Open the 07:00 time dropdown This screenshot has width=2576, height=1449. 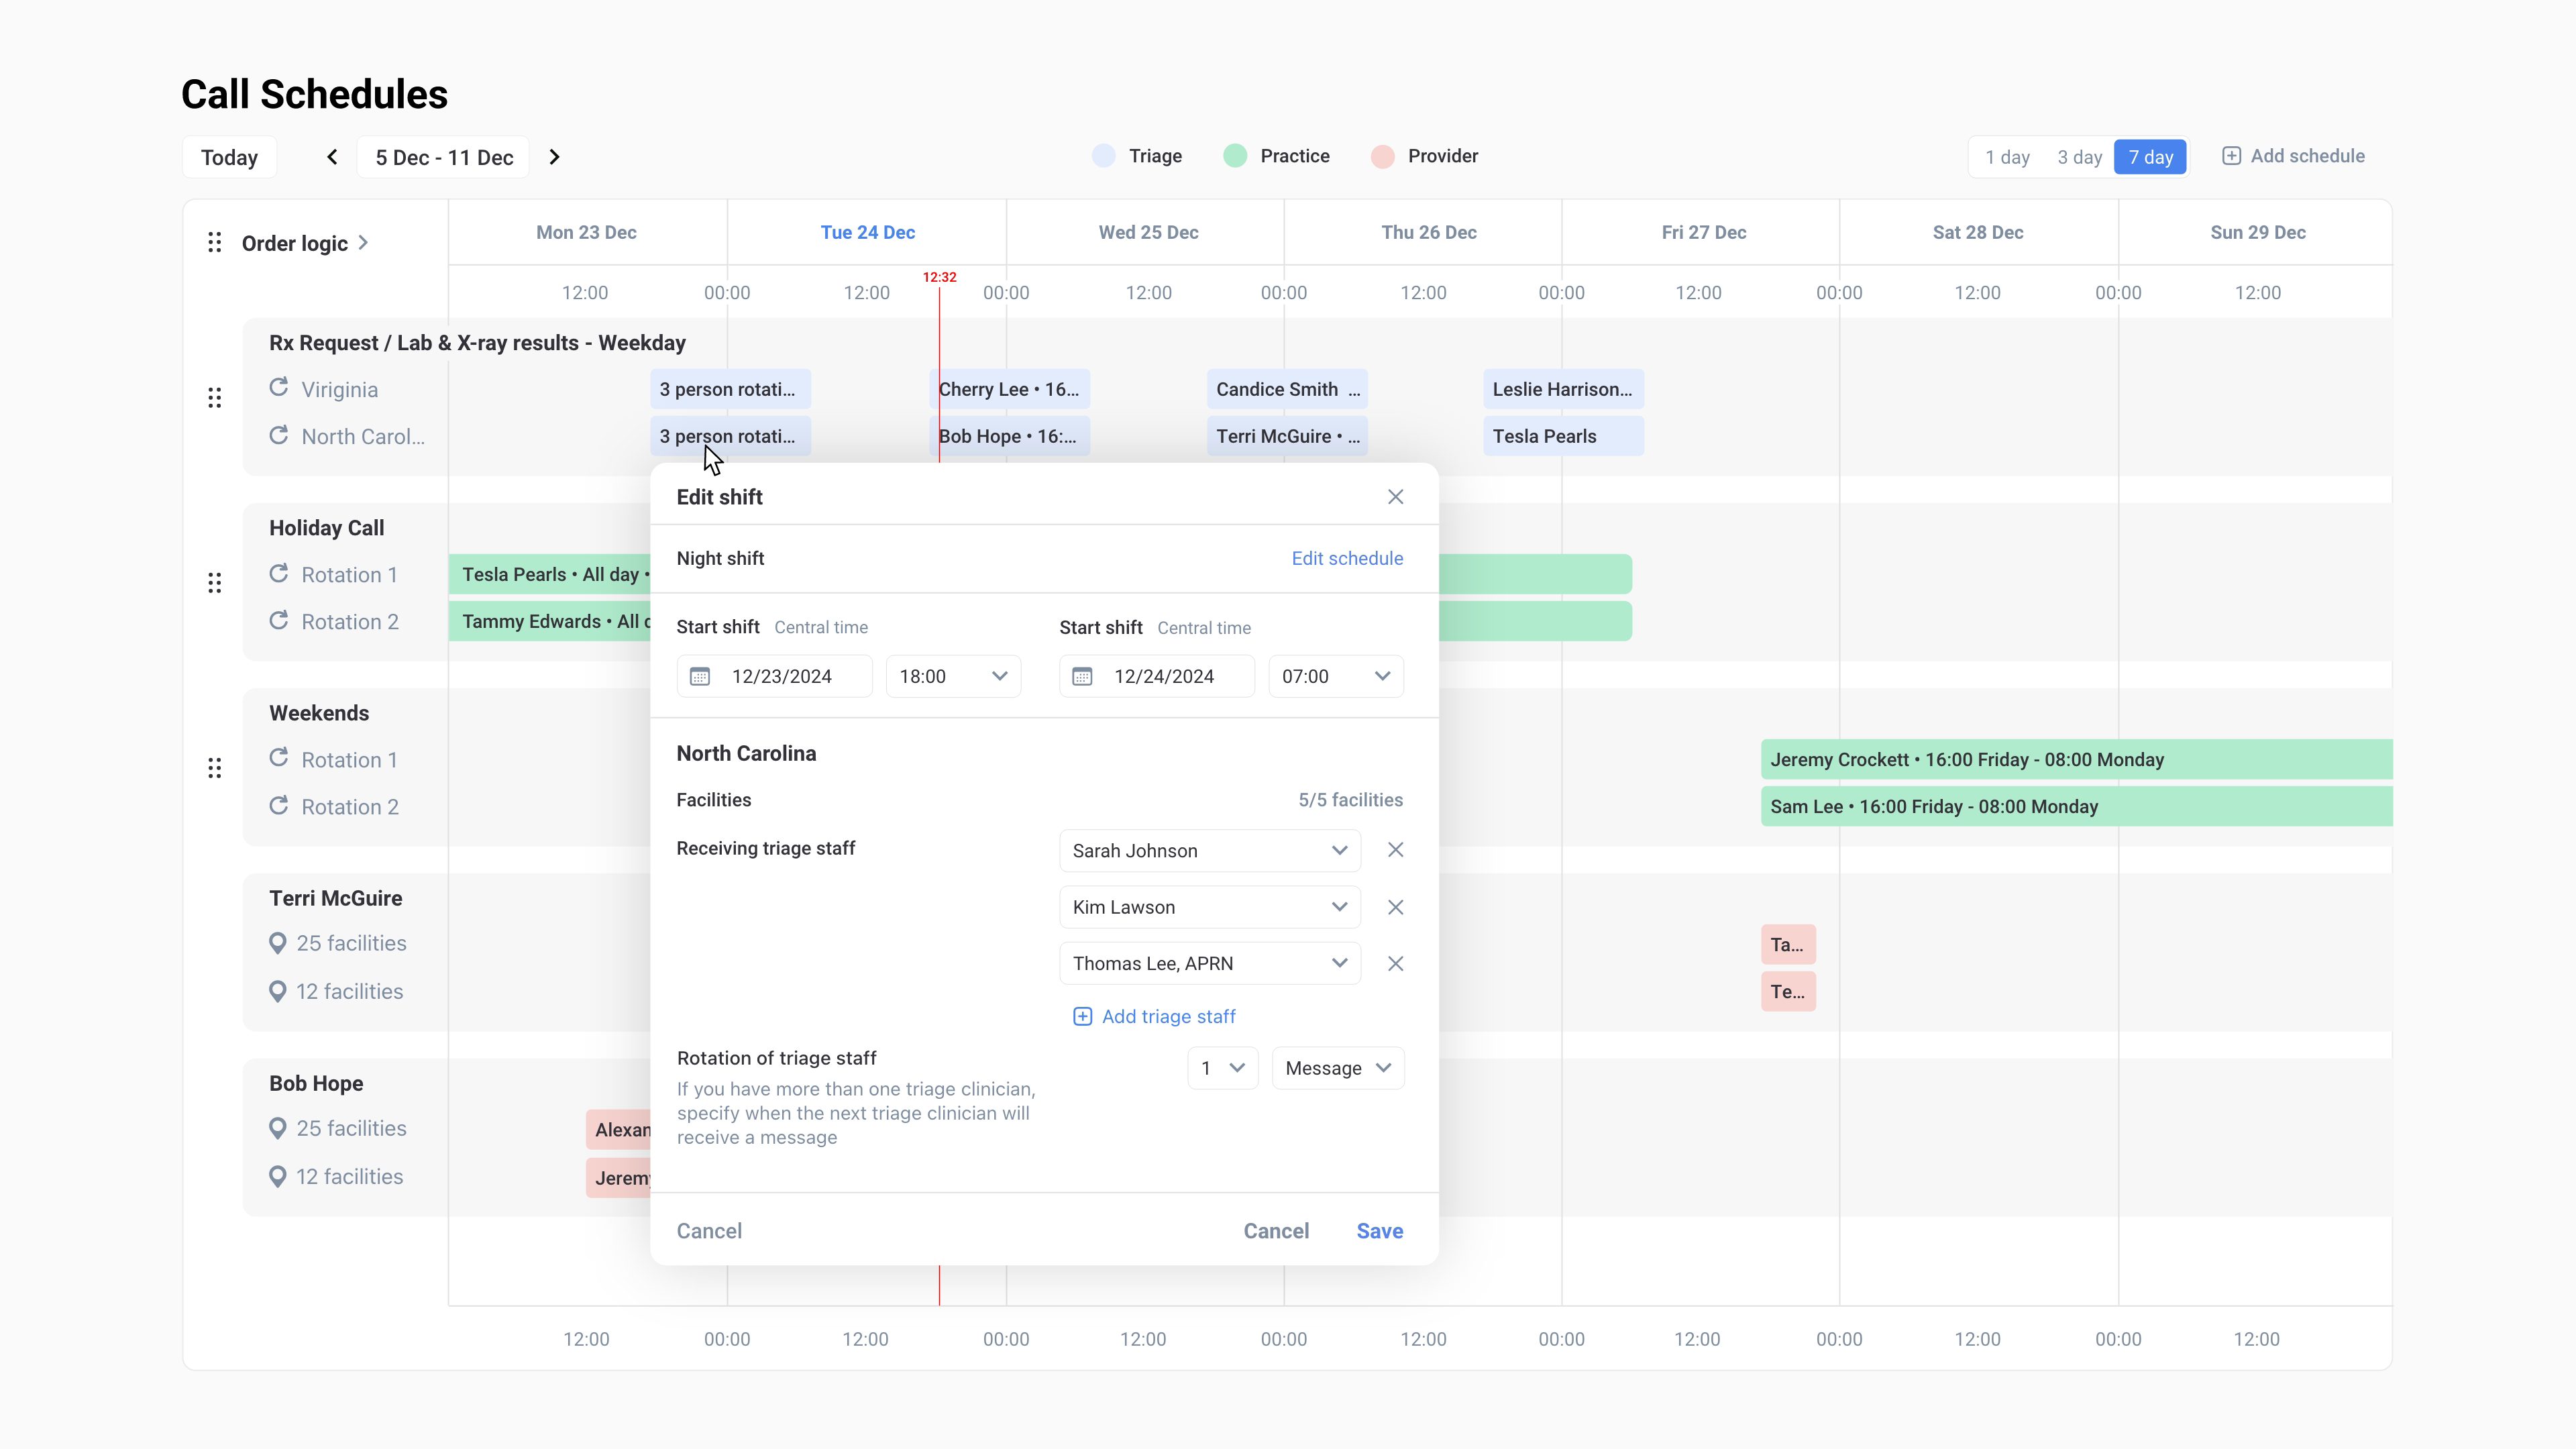click(1336, 677)
